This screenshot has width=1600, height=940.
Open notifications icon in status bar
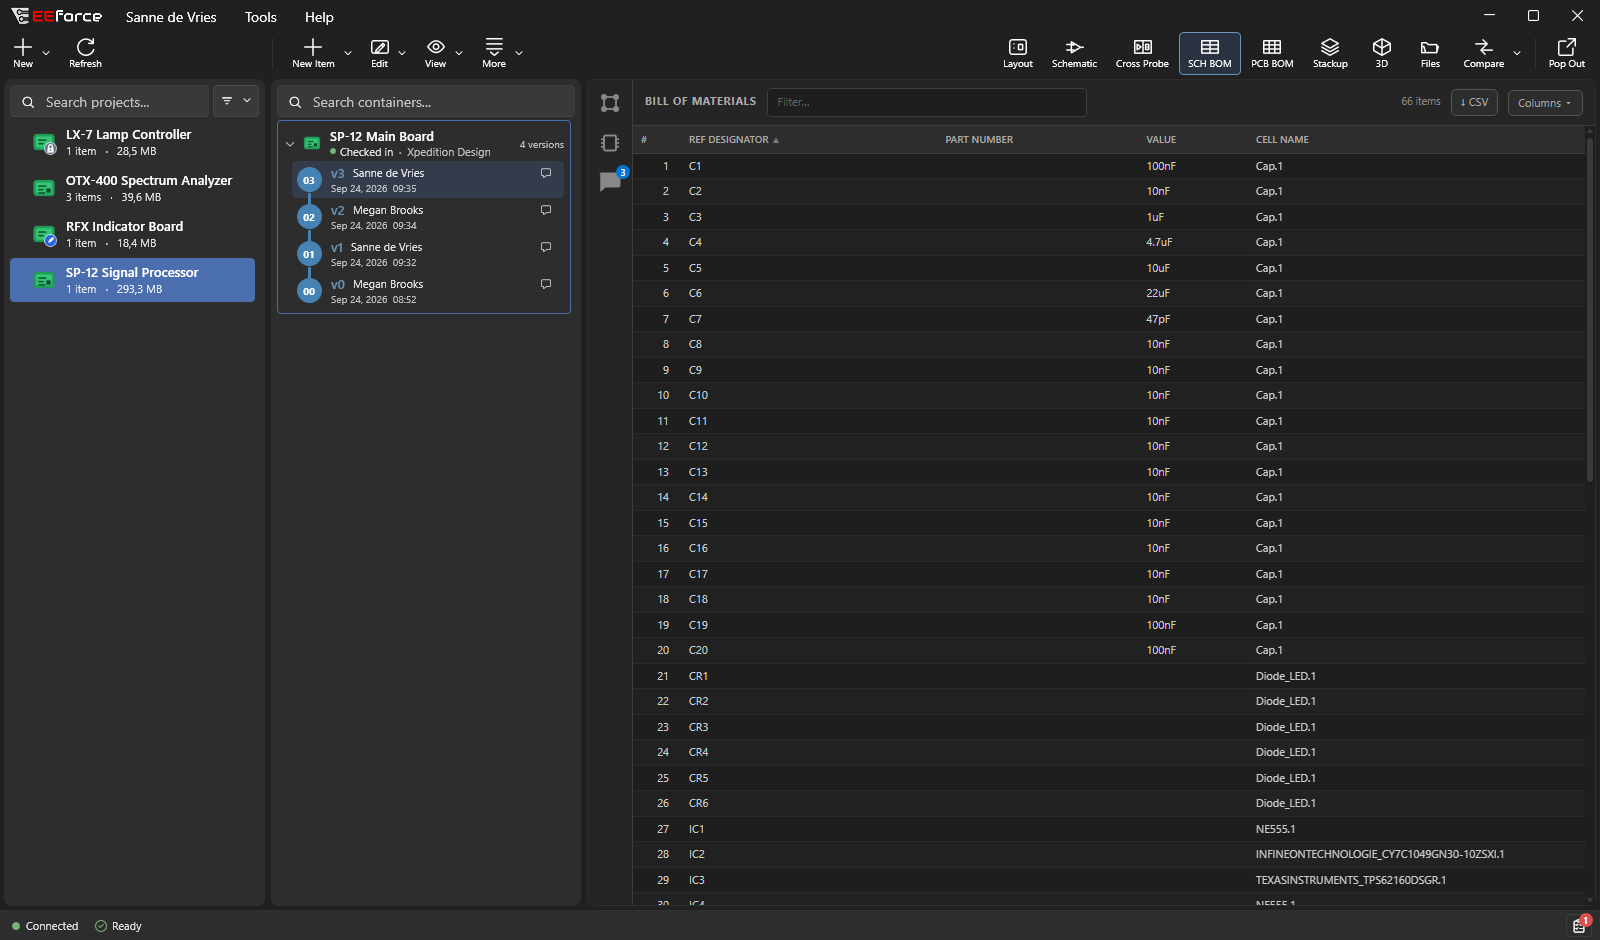click(1579, 925)
